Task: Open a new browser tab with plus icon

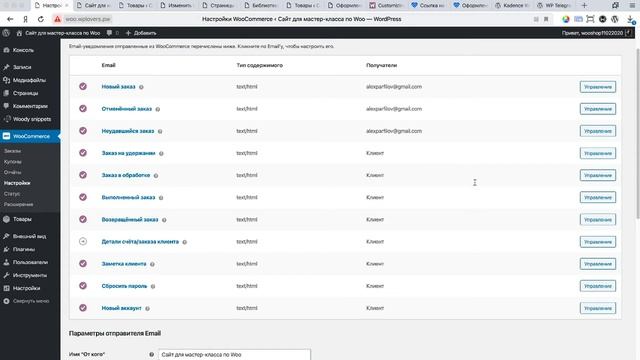Action: pos(584,5)
